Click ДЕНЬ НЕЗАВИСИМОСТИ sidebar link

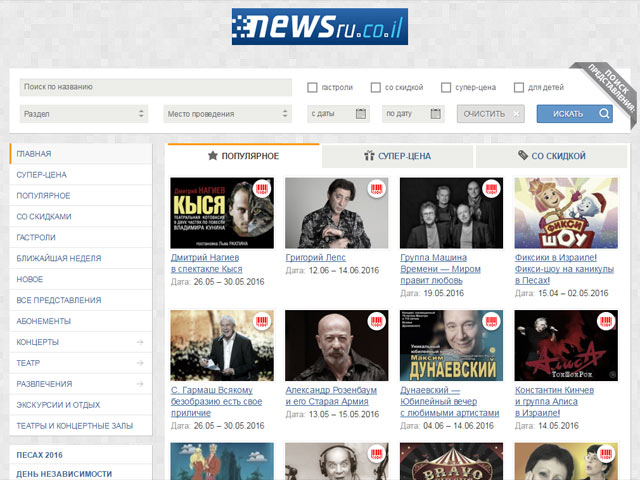(64, 474)
